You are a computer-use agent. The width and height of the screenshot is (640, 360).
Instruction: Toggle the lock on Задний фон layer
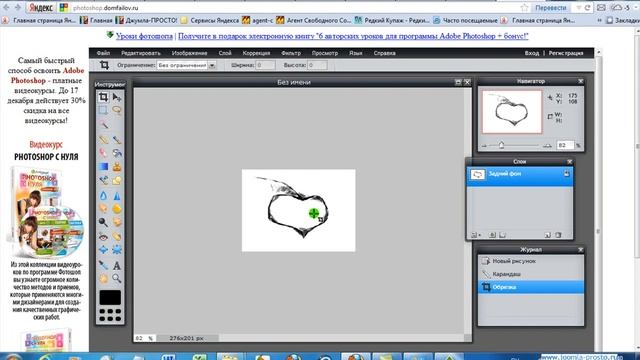567,173
